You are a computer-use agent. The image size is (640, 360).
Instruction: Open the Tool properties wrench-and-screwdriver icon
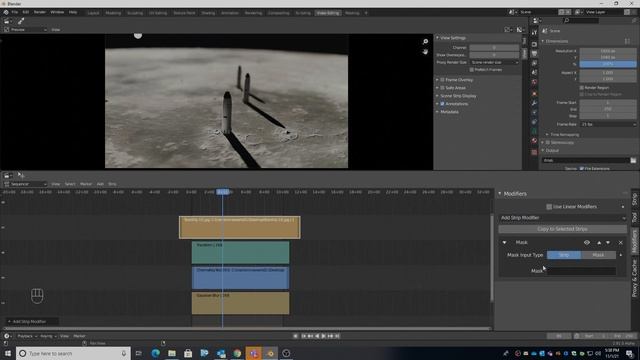[534, 32]
